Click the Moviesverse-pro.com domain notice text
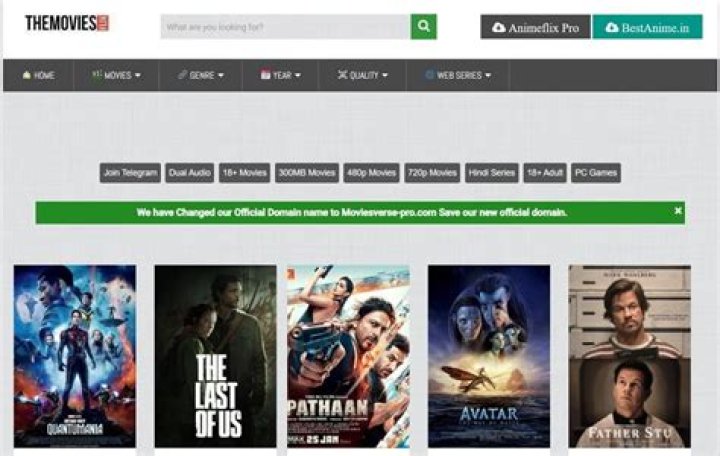Image resolution: width=720 pixels, height=456 pixels. (x=352, y=213)
